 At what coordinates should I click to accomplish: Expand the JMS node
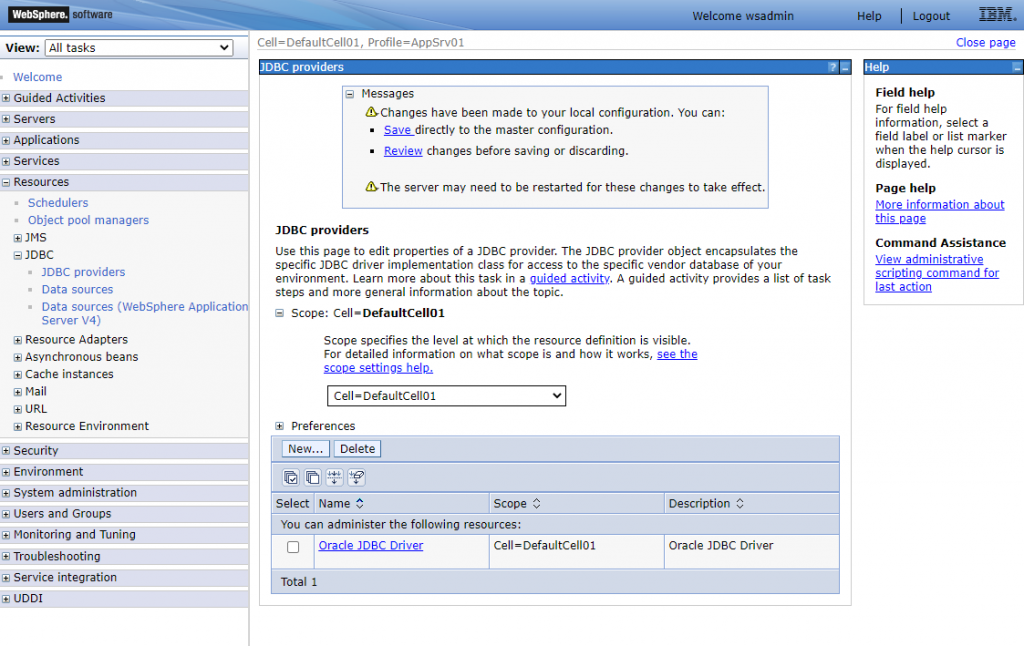click(18, 238)
